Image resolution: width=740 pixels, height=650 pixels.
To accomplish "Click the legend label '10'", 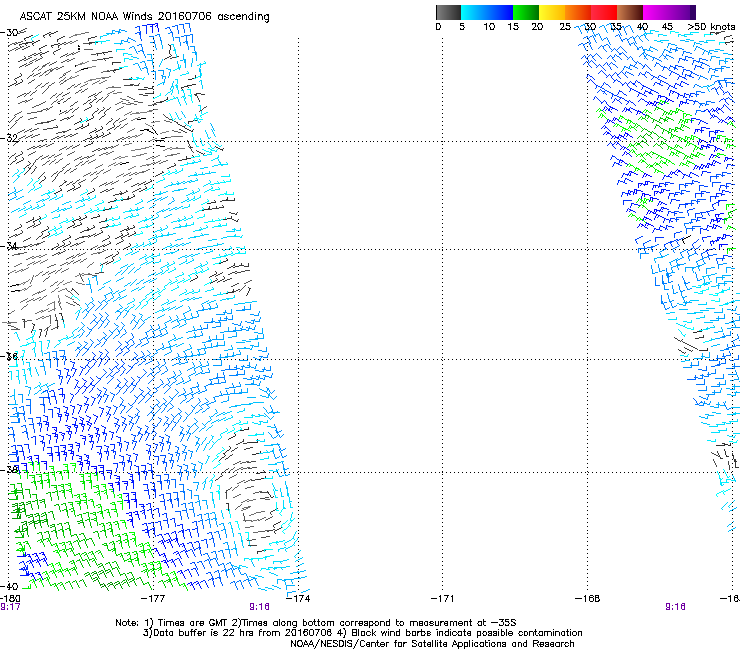I will pyautogui.click(x=489, y=27).
